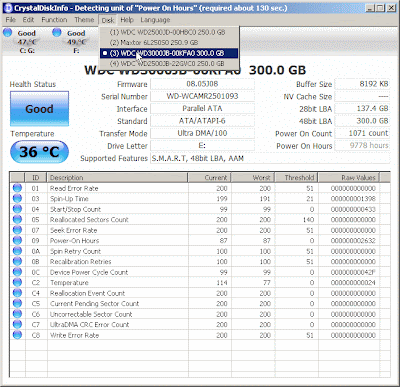This screenshot has width=400, height=387.
Task: Click status orb for UltraDMA CRC Error Count
Action: (x=17, y=324)
